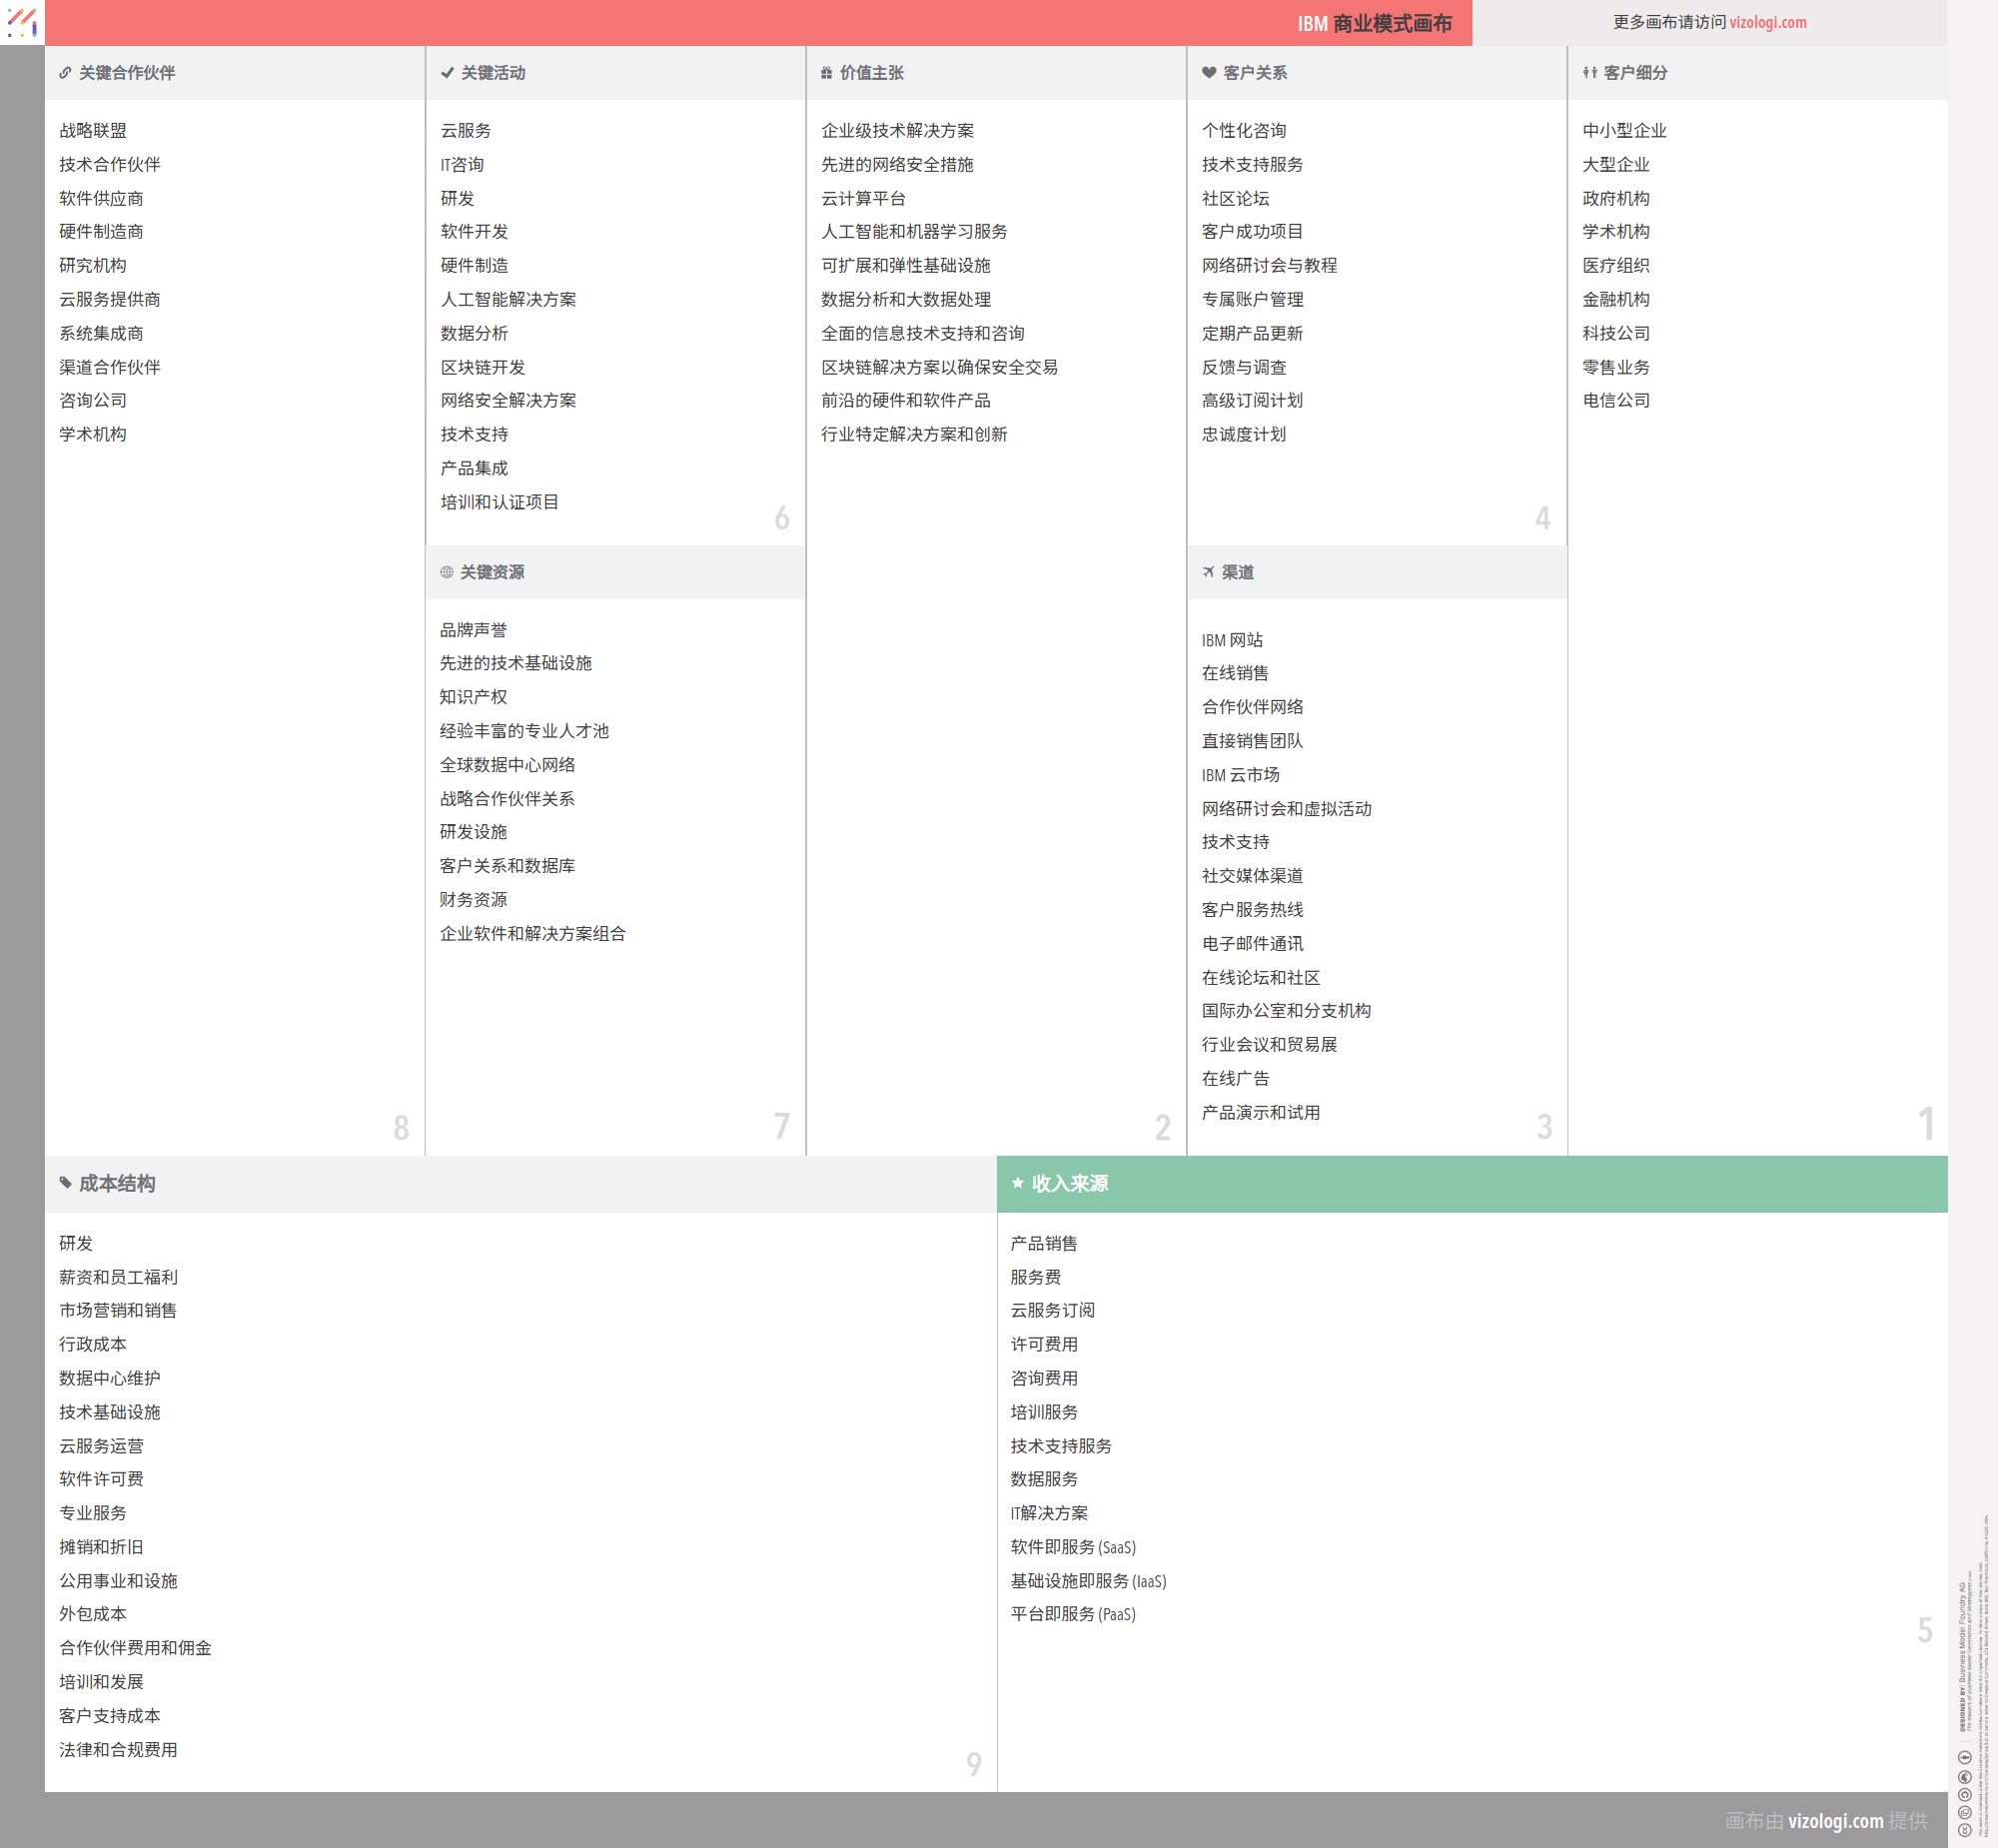Open the vizologi.com link at top
Image resolution: width=1998 pixels, height=1848 pixels.
1767,22
